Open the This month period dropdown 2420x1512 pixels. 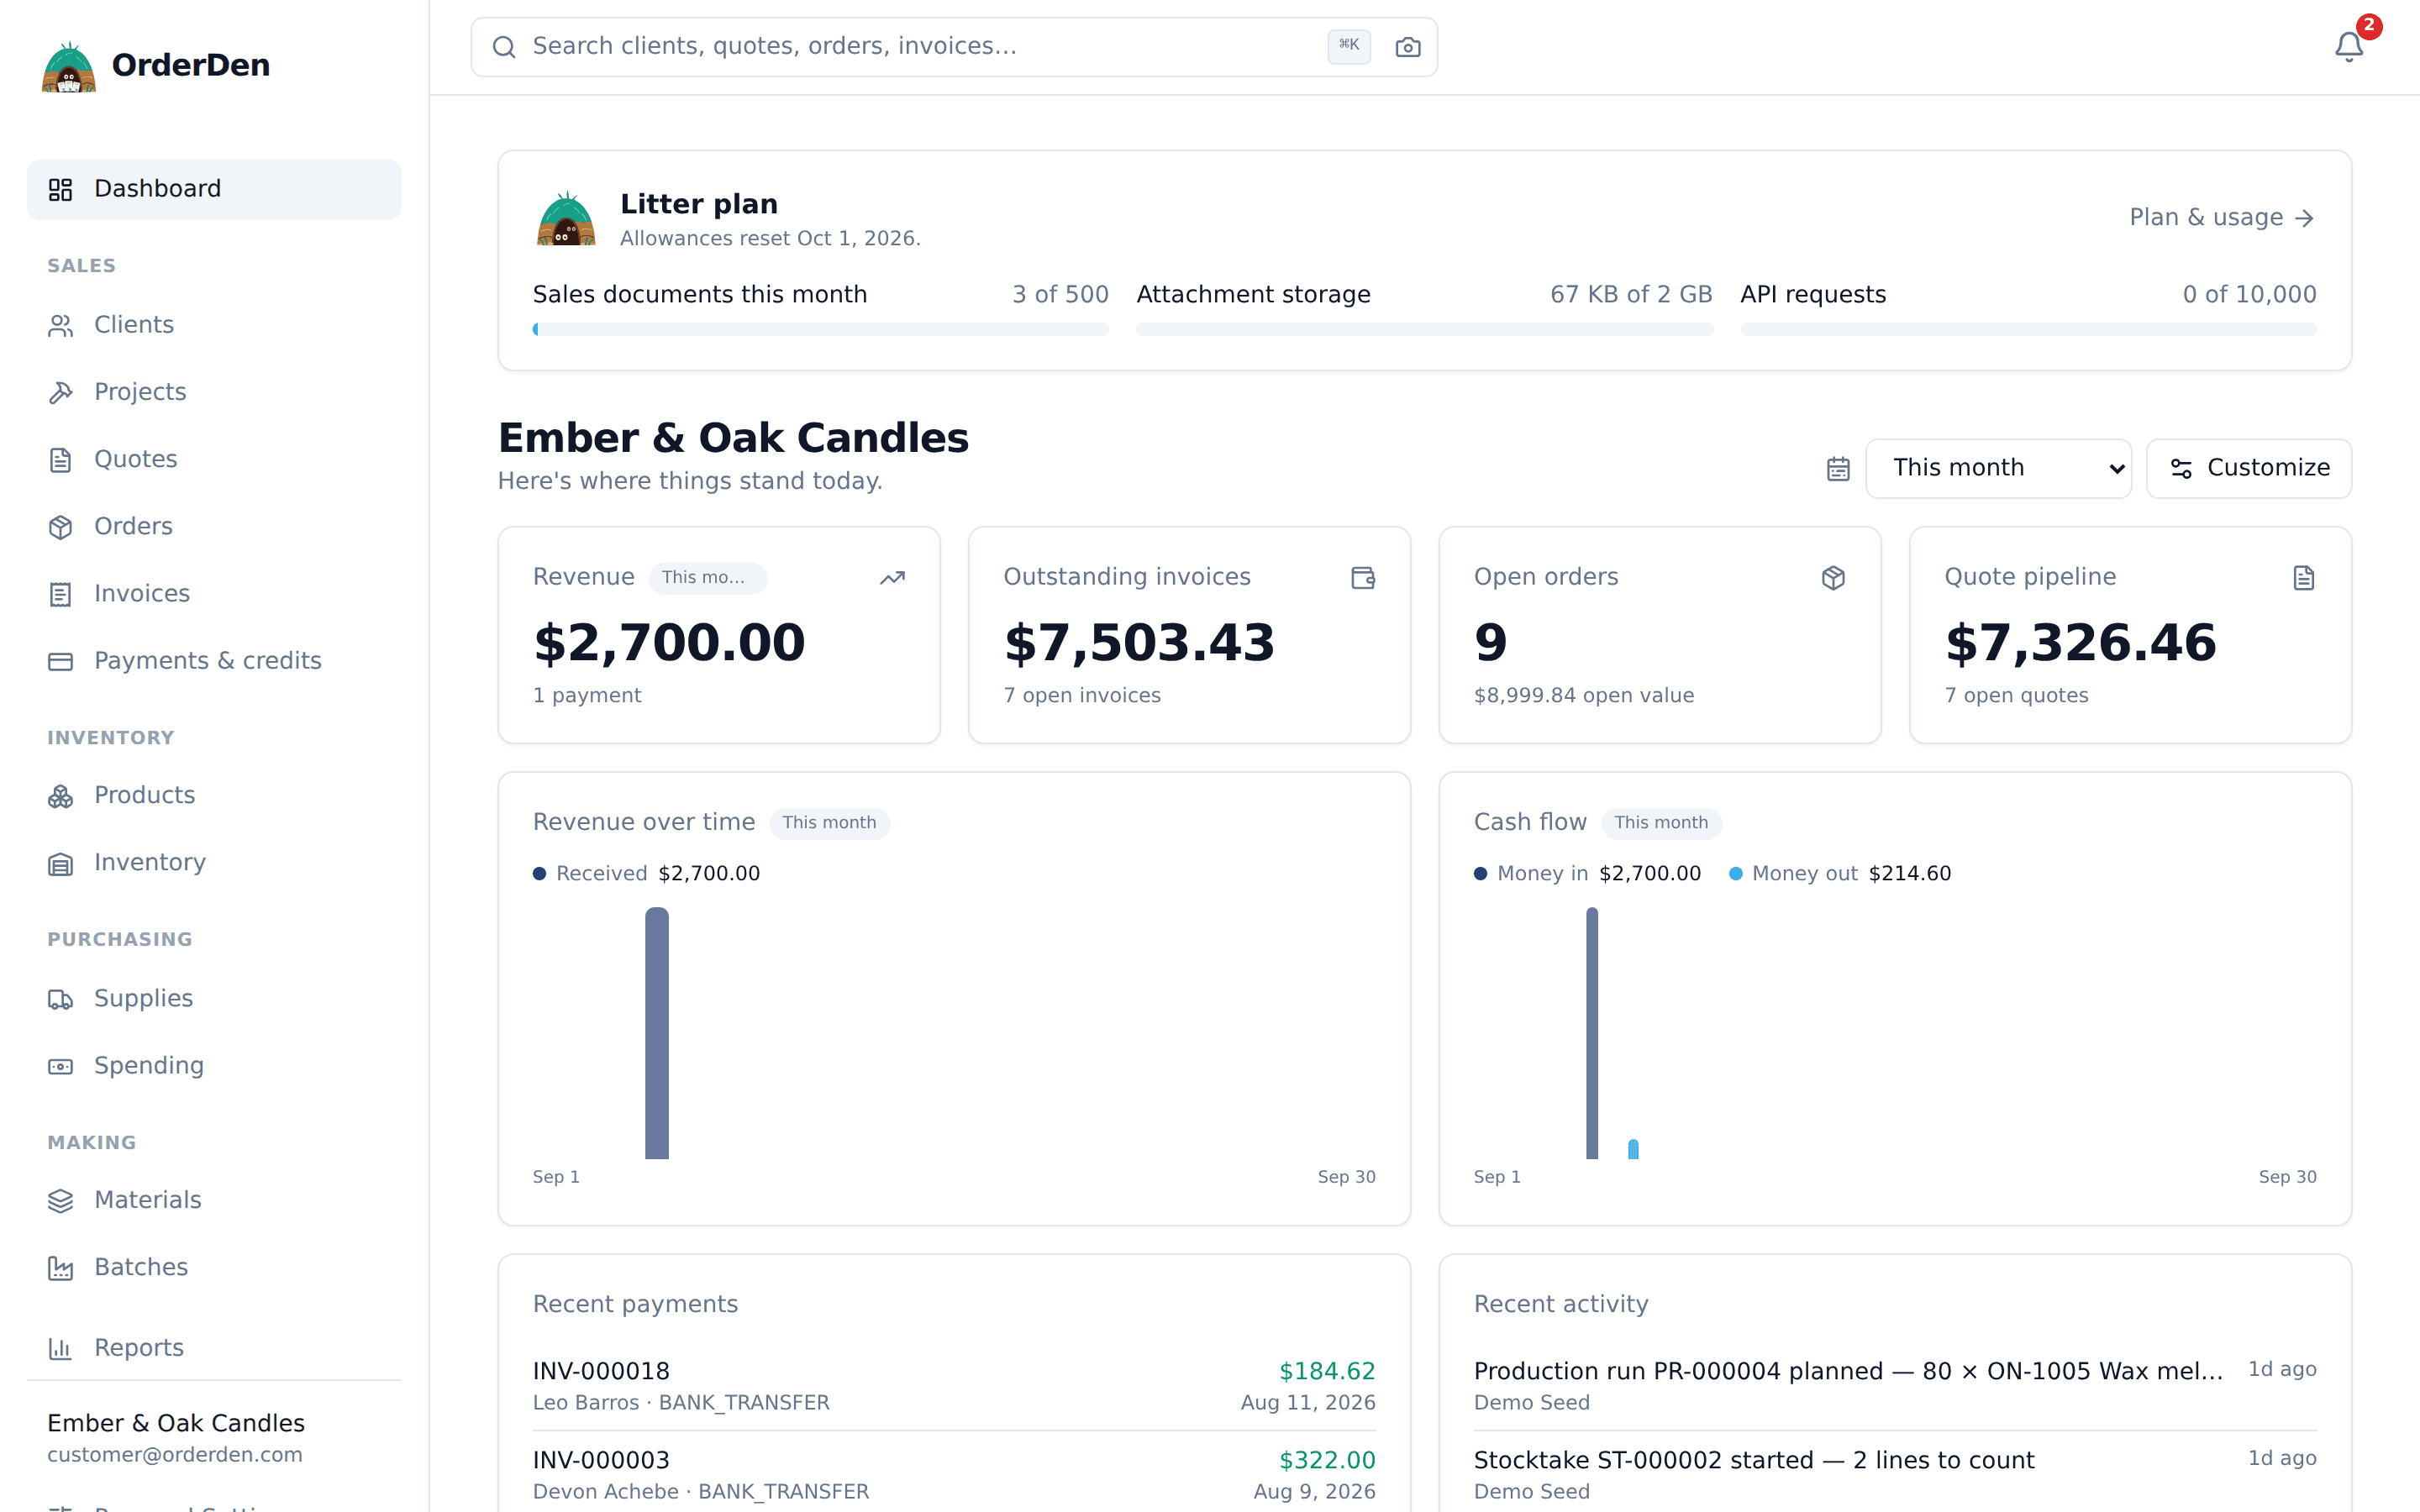click(1998, 468)
